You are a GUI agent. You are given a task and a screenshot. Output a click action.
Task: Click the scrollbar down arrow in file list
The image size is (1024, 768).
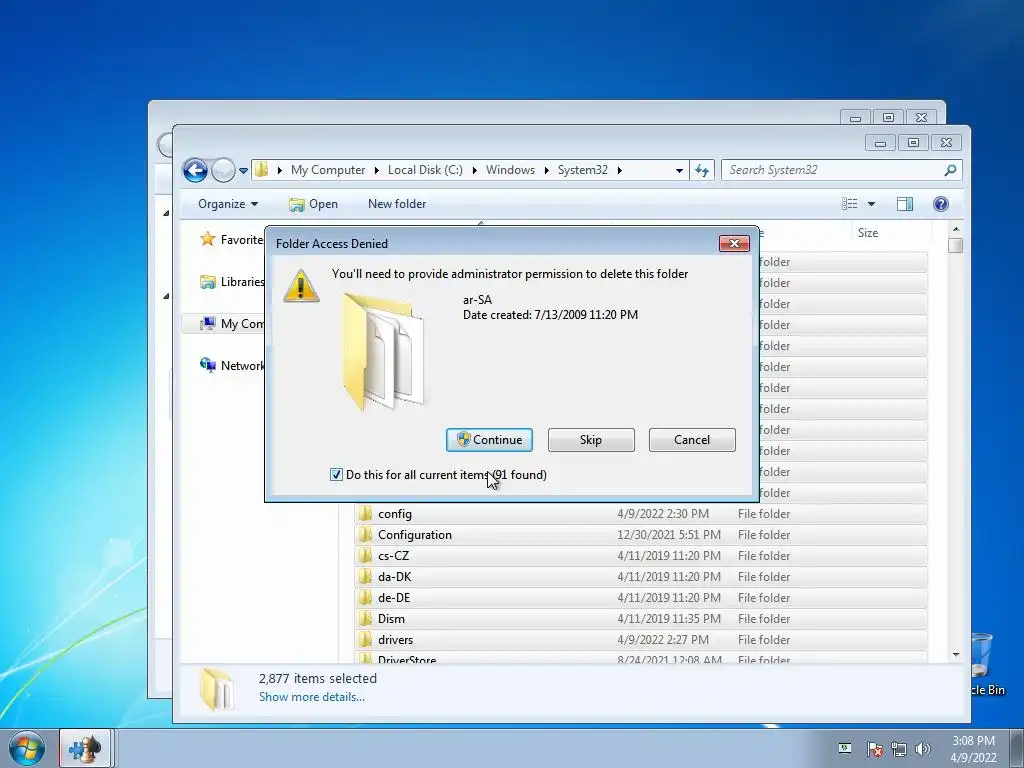pos(955,654)
